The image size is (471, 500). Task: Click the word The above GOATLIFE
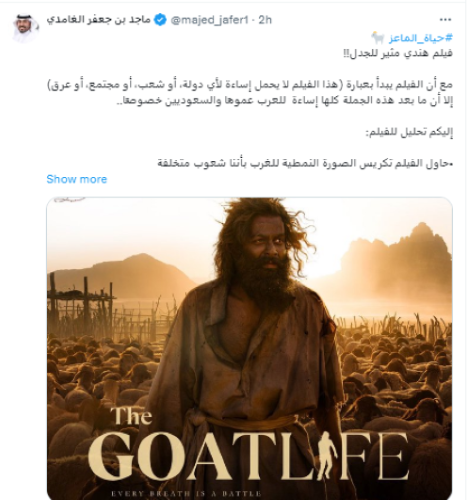pos(132,415)
